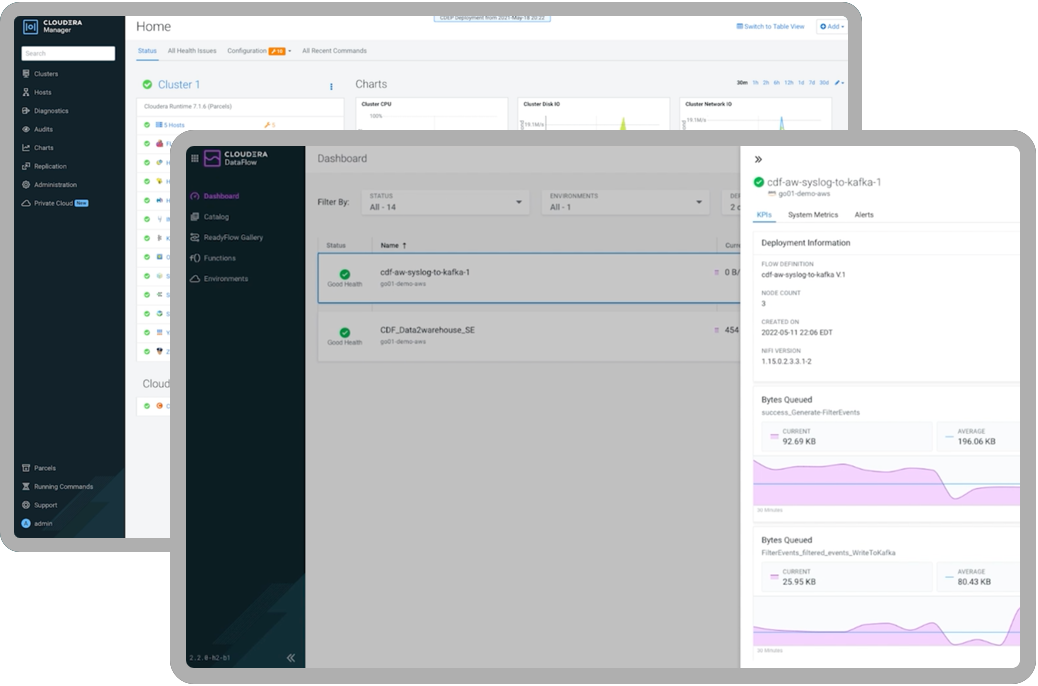Click the 5 Hosts wrench warning

point(269,125)
